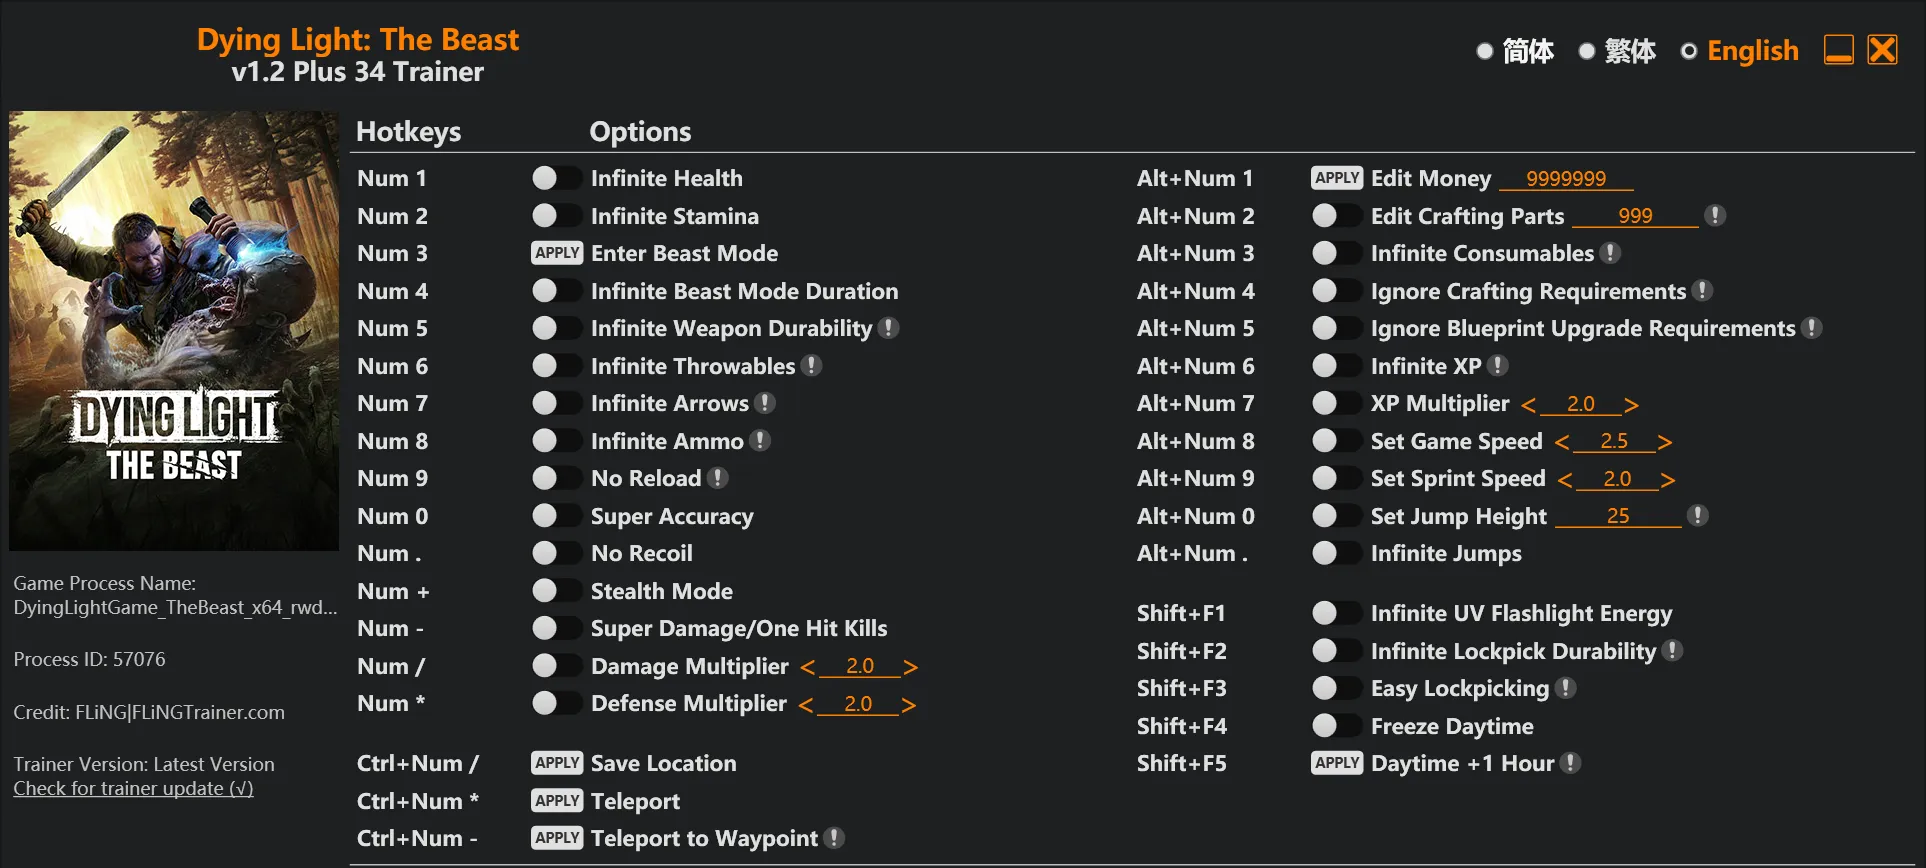1926x868 pixels.
Task: Click the Edit Money value field
Action: pyautogui.click(x=1566, y=179)
